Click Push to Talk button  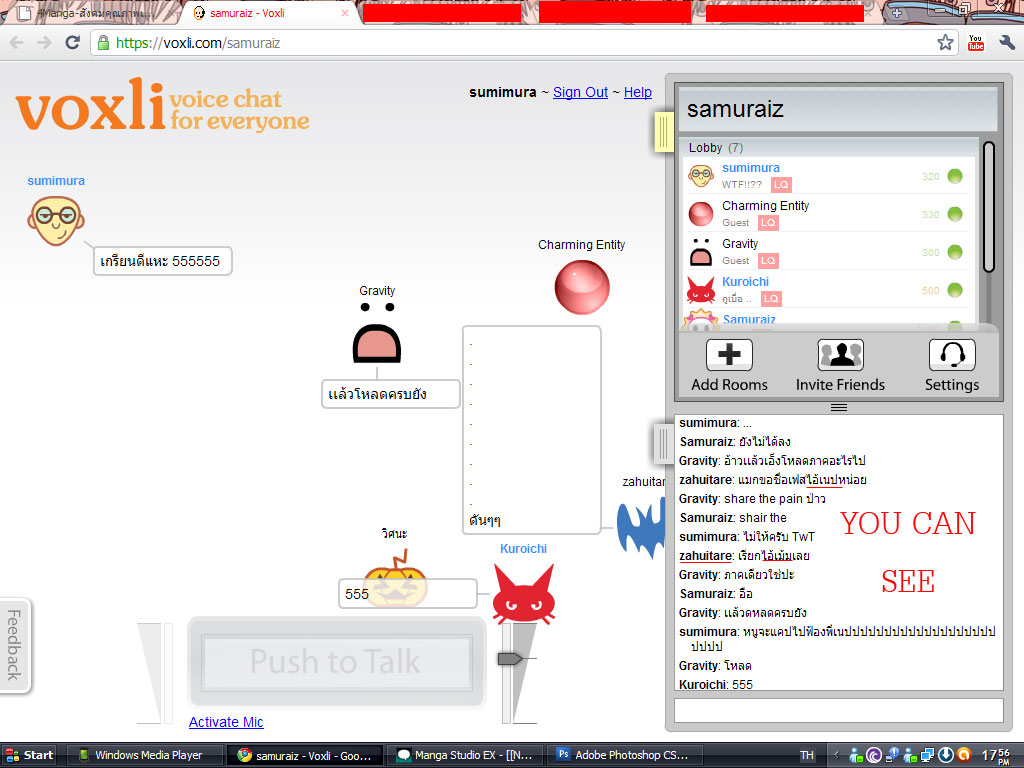click(336, 662)
